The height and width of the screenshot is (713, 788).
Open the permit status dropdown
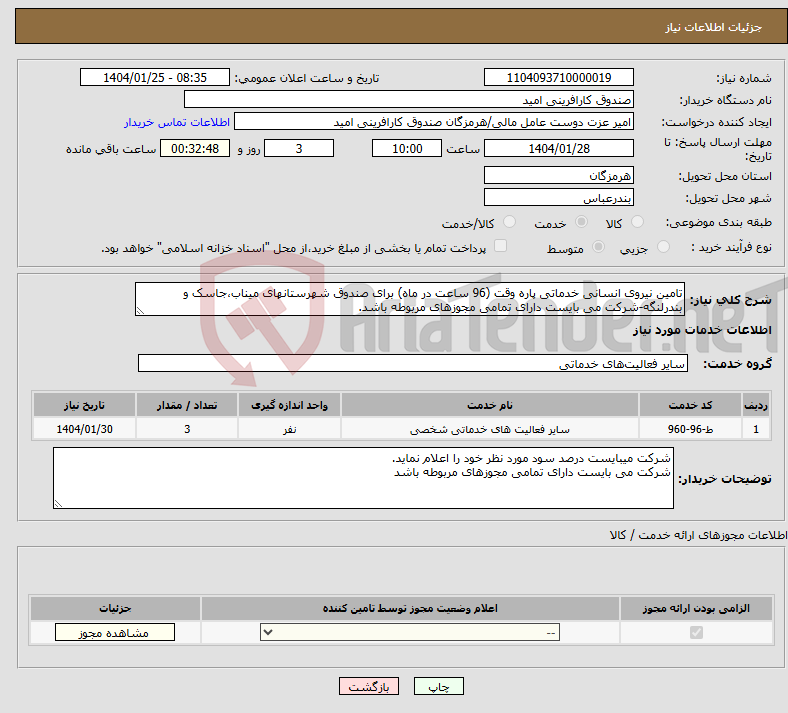410,632
